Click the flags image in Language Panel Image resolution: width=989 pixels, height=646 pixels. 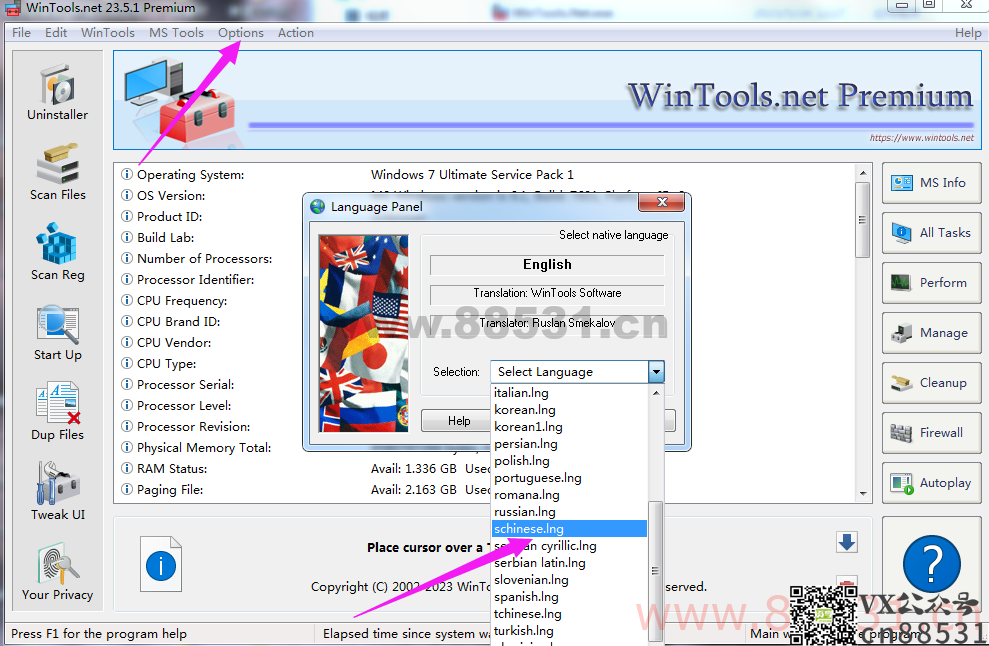[x=363, y=333]
